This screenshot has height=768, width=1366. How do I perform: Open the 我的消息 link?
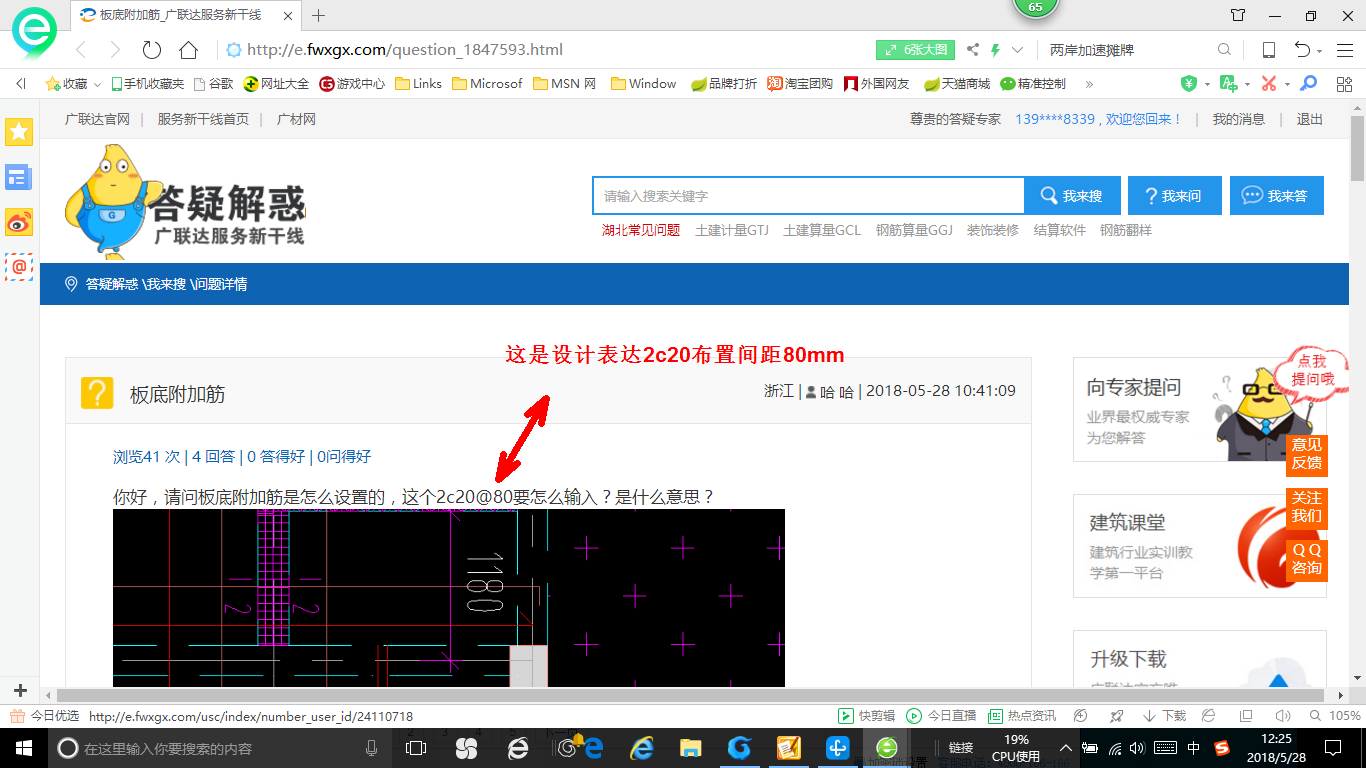[x=1239, y=119]
